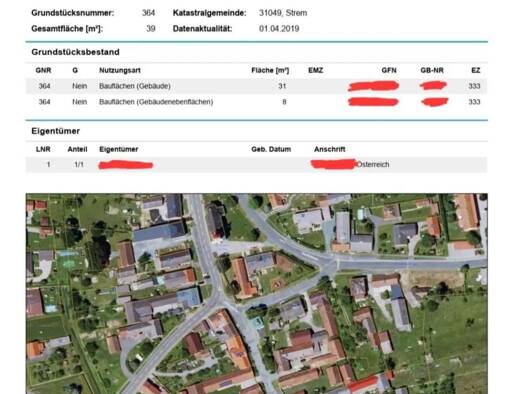Select the Bauflächen (Gebäudenebenflächen) table row
Screen dimensions: 525x394
(256, 102)
